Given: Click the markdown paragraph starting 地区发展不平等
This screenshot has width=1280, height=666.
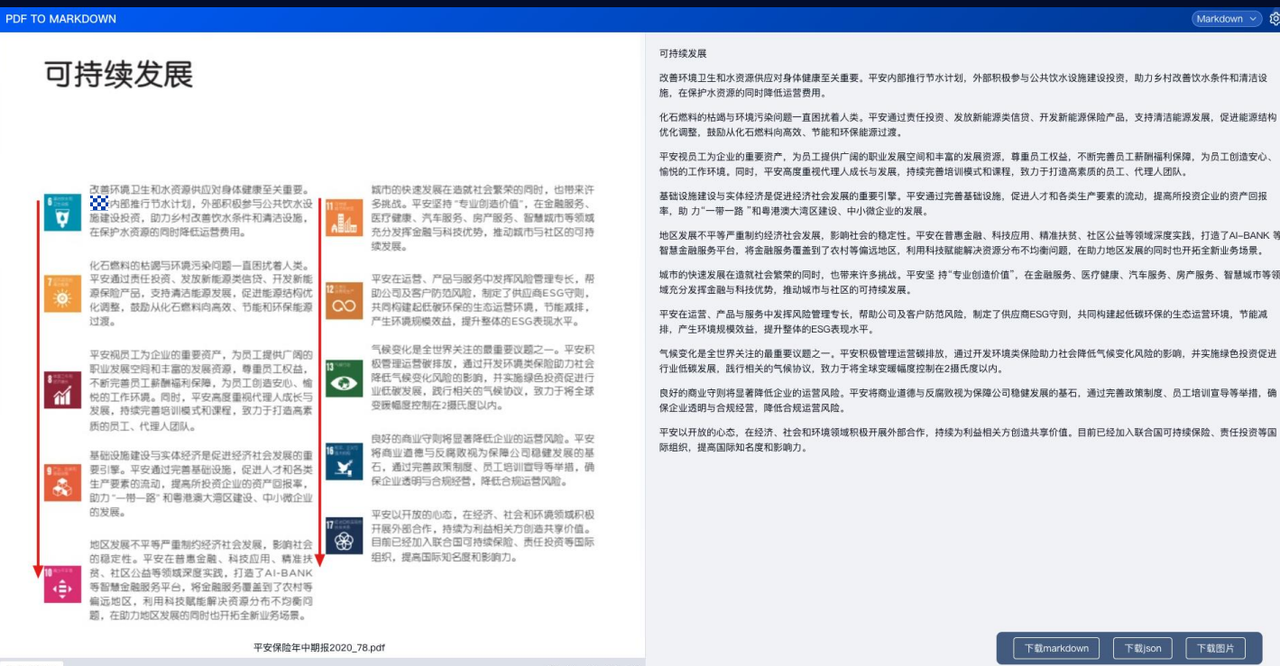Looking at the screenshot, I should (x=969, y=243).
